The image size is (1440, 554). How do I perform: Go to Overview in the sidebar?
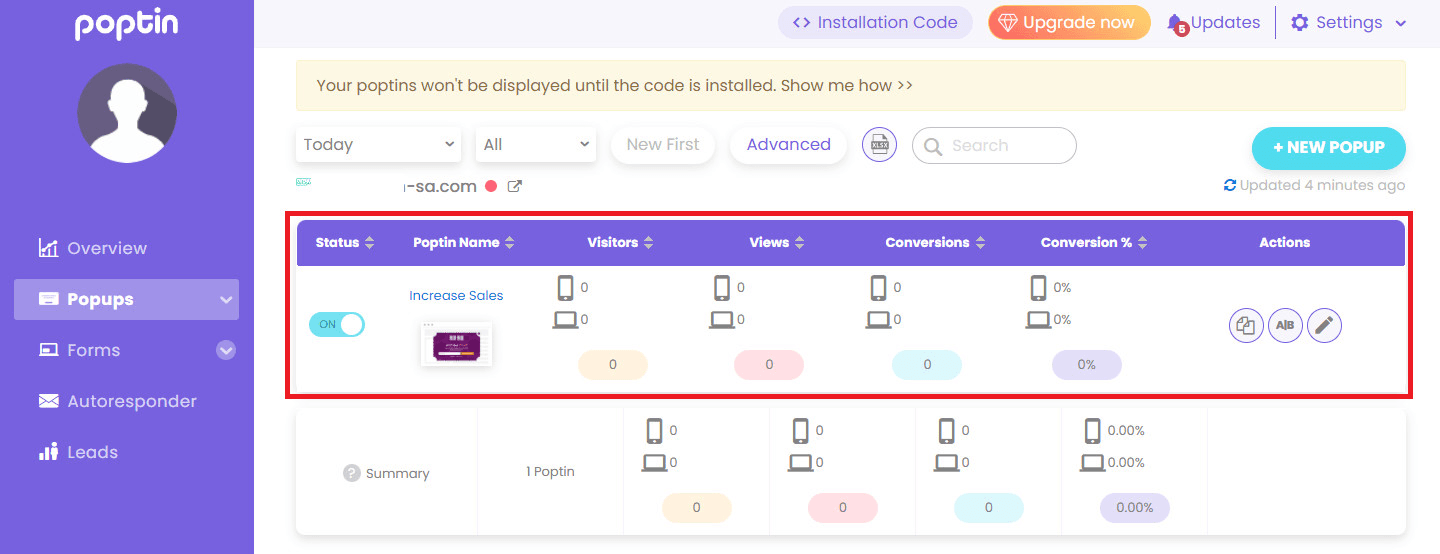[107, 248]
